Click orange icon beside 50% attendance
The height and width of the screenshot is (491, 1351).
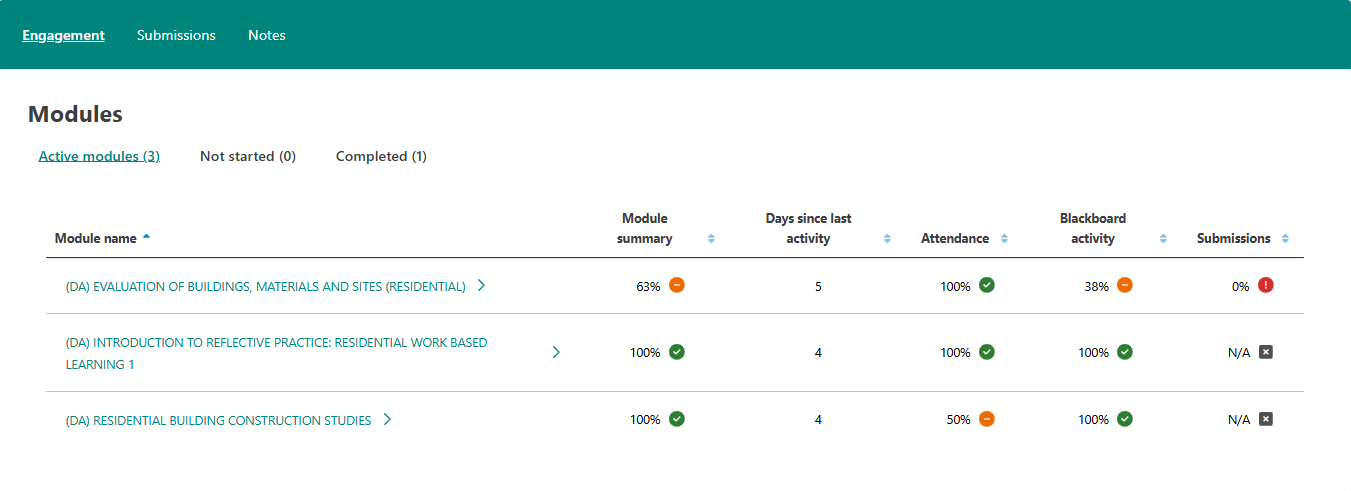point(987,419)
